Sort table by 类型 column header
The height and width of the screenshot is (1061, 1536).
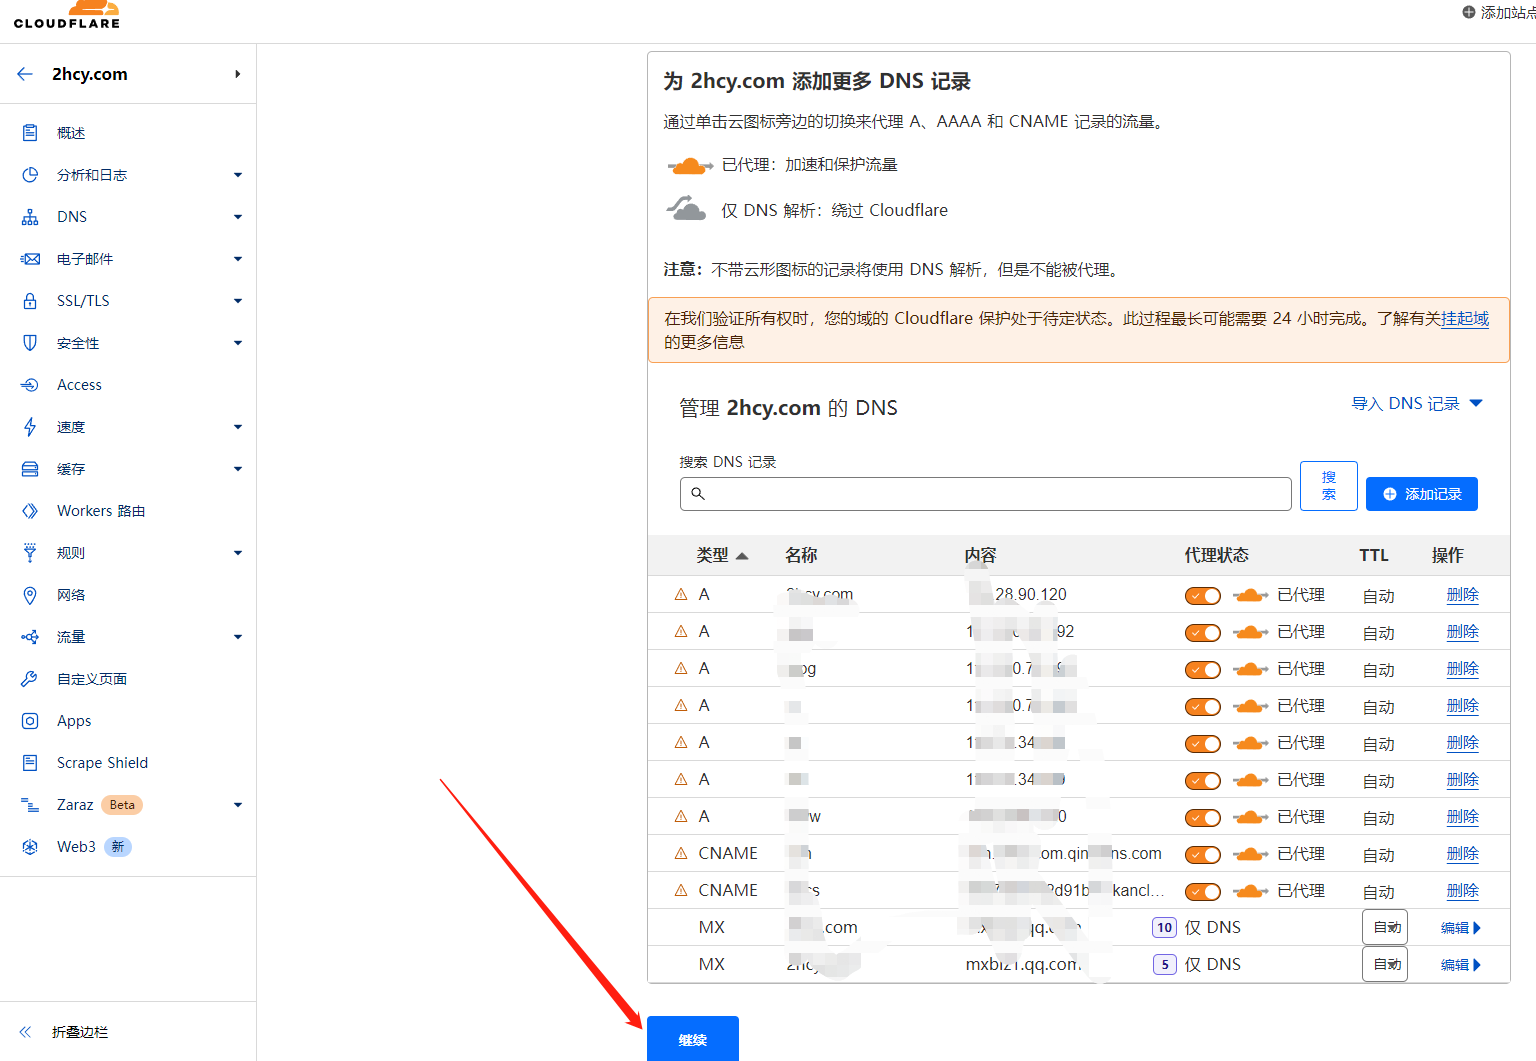722,555
